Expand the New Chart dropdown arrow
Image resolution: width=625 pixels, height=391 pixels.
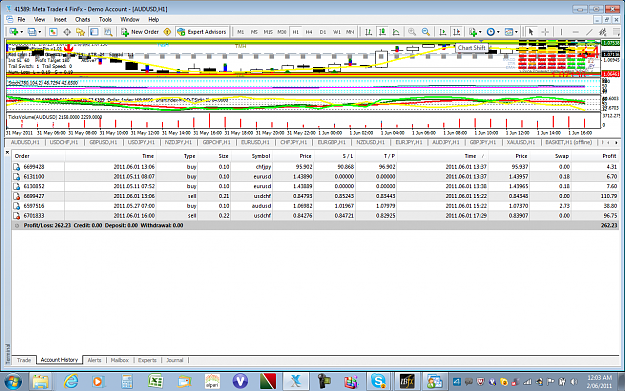click(22, 32)
